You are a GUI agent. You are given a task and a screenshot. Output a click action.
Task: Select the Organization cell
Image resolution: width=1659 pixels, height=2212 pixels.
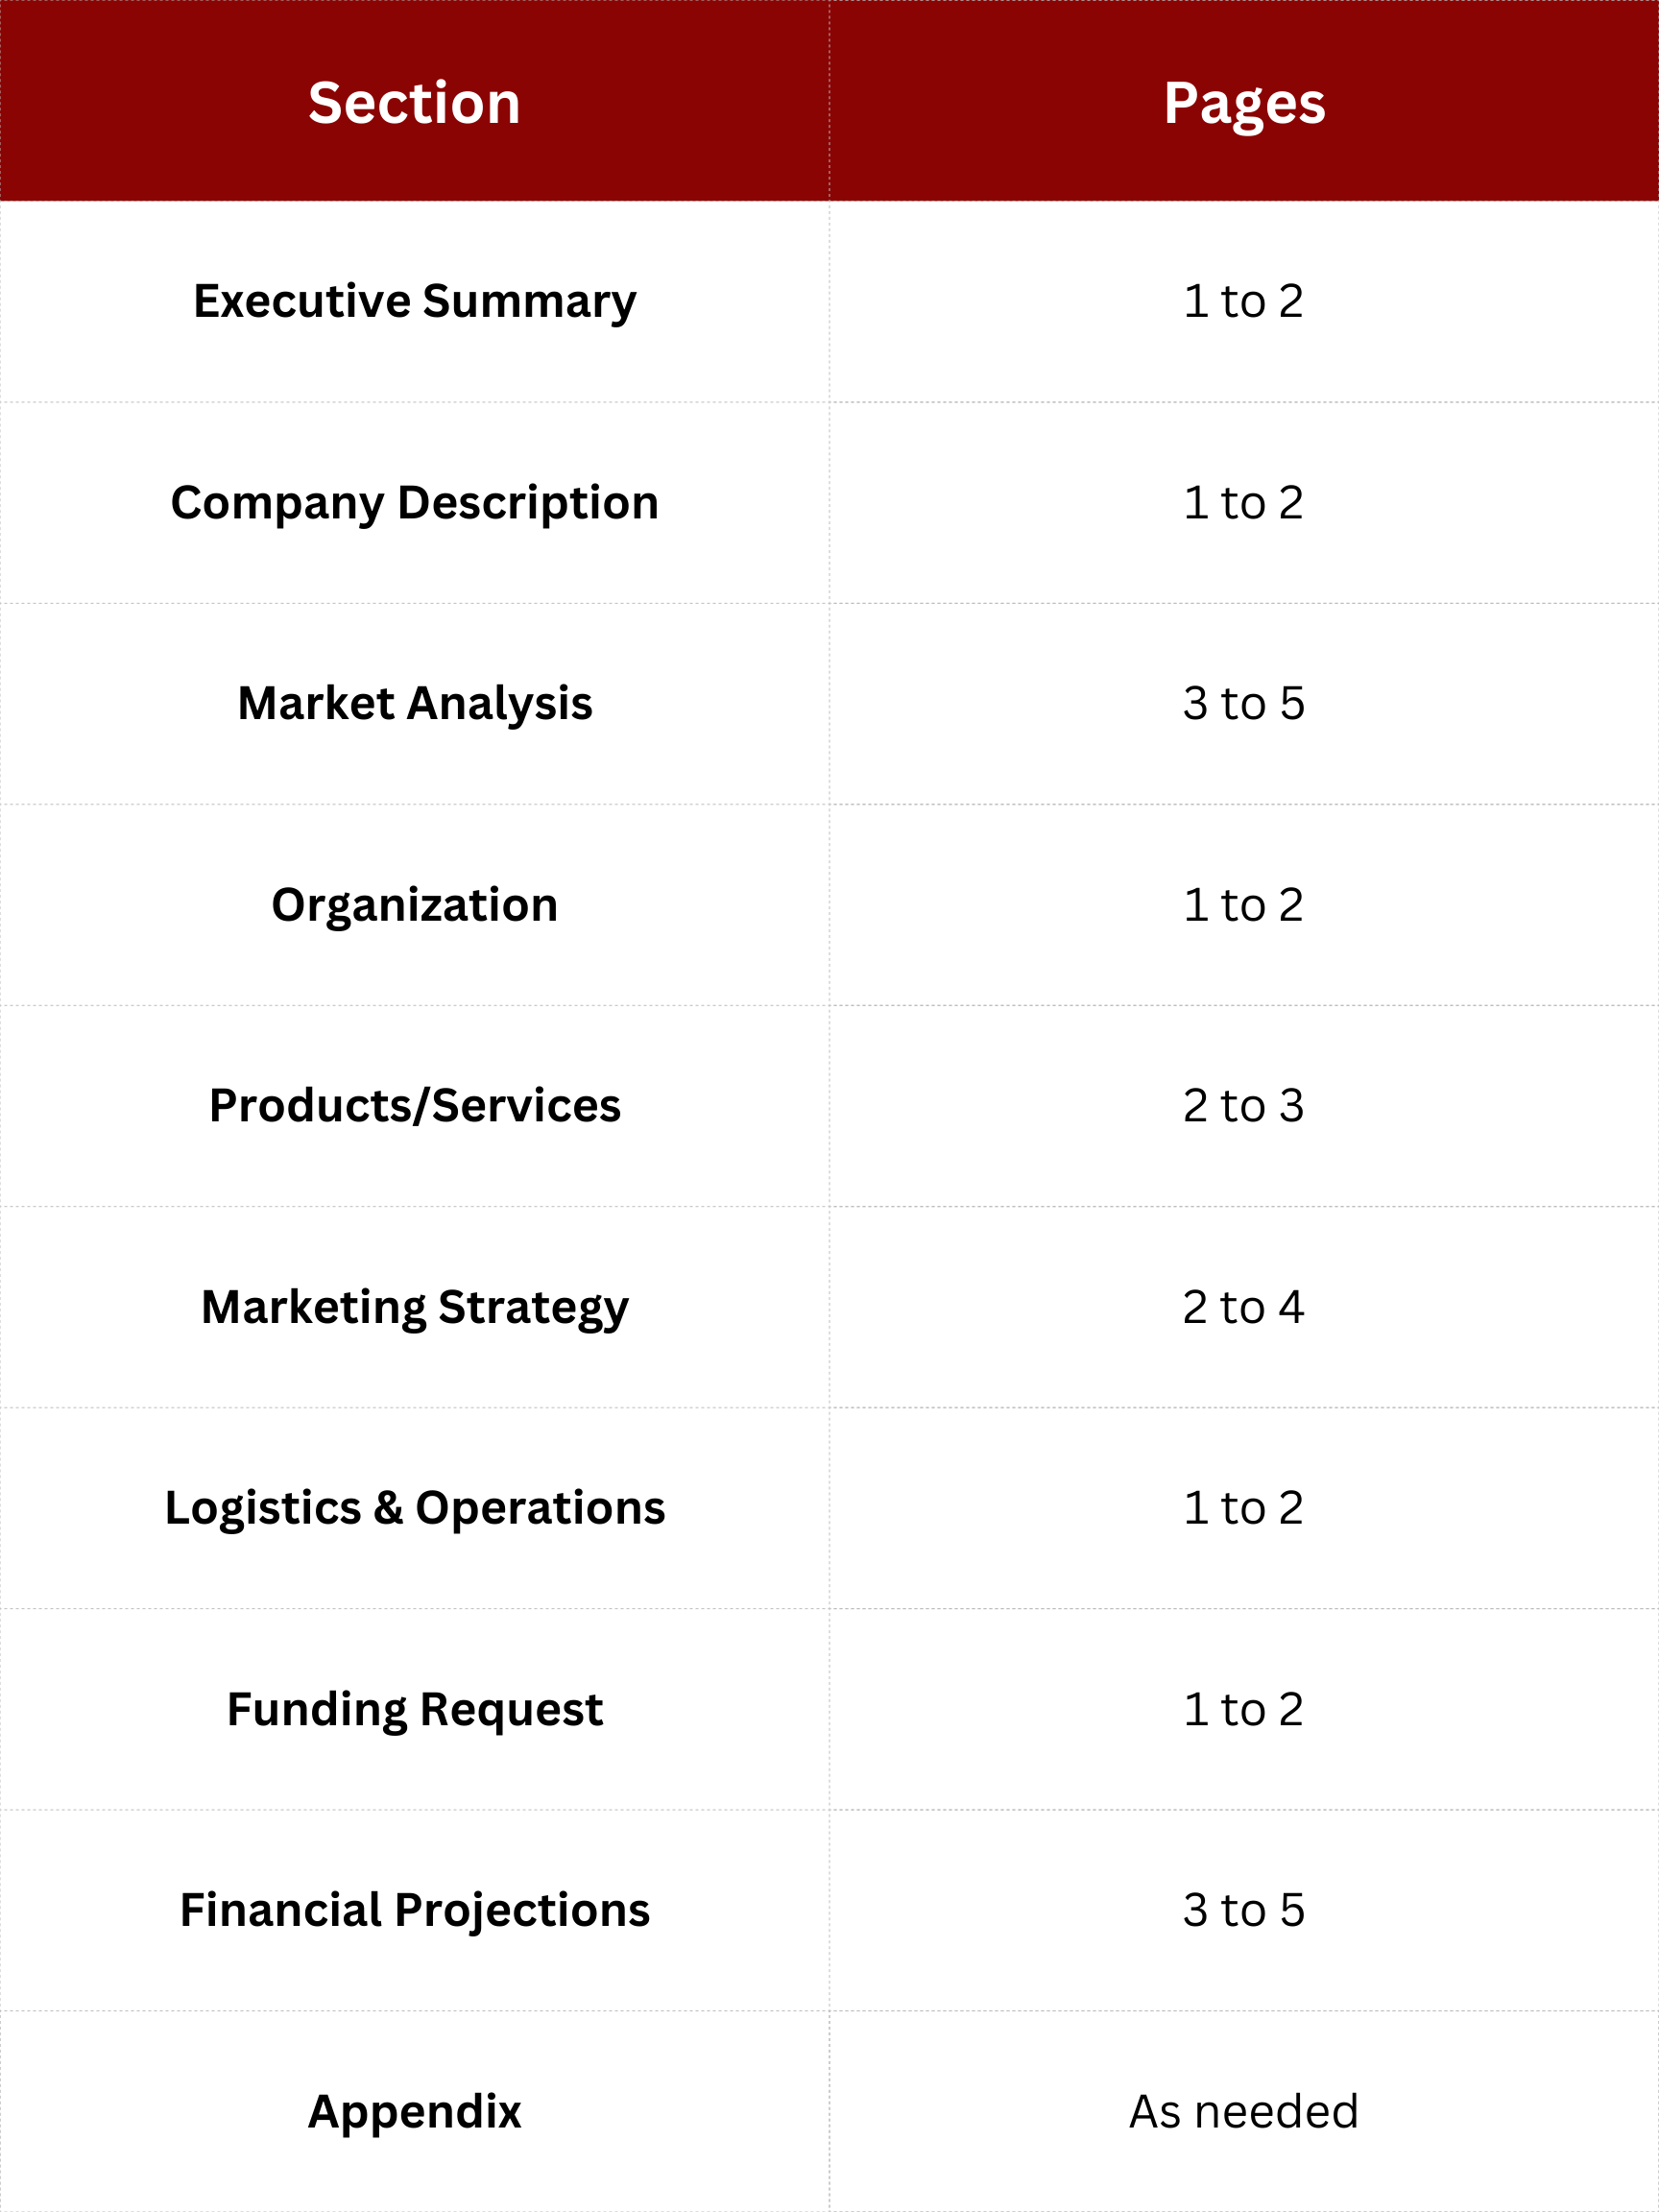[414, 905]
